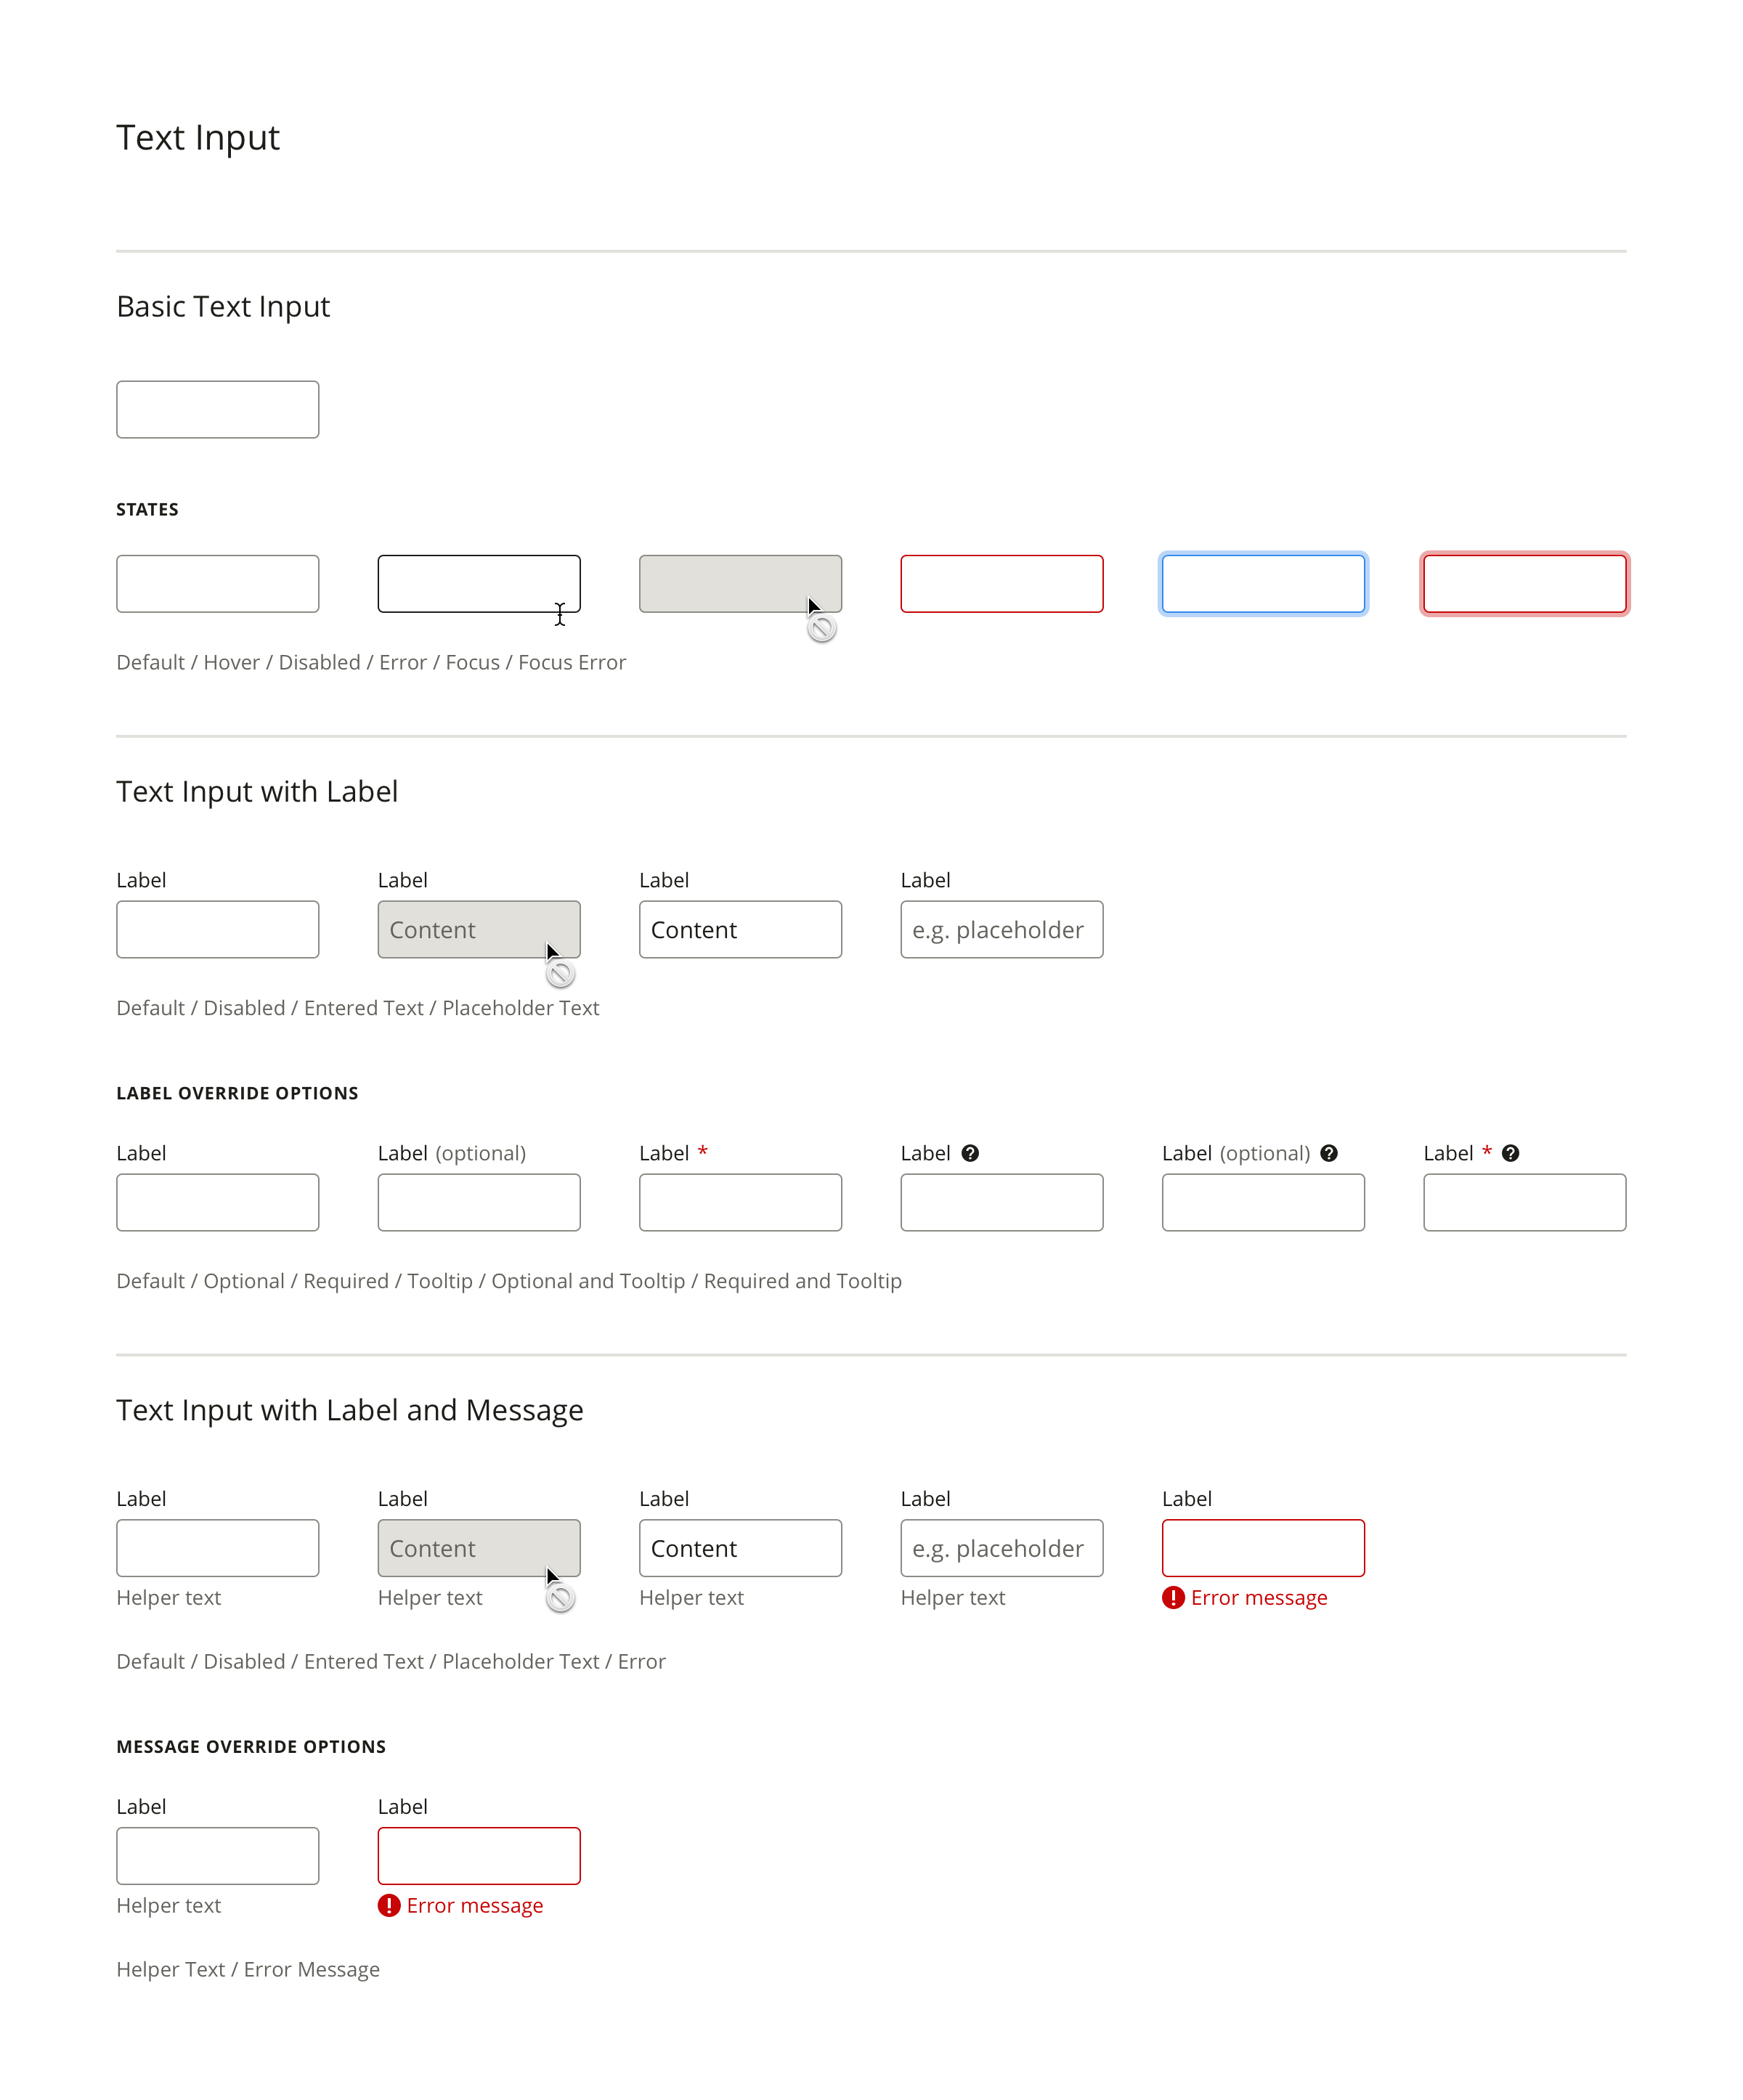Click 'Text Input with Label and Message' heading
1743x2100 pixels.
pos(350,1410)
